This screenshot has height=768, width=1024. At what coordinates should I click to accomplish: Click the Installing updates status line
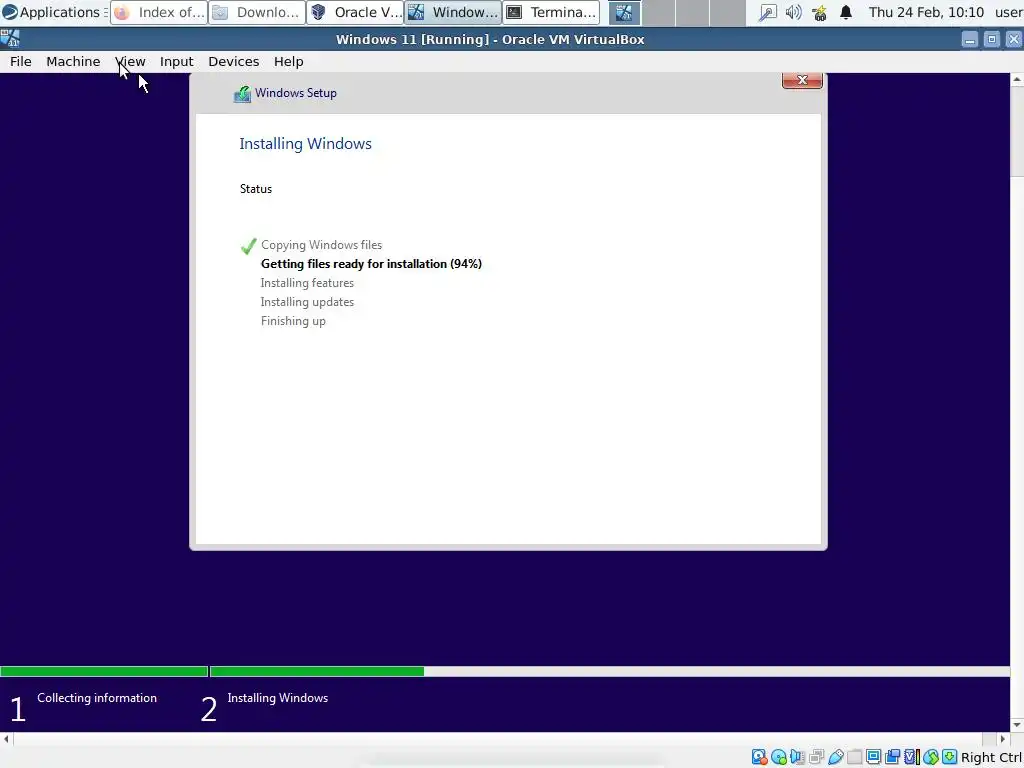[307, 302]
